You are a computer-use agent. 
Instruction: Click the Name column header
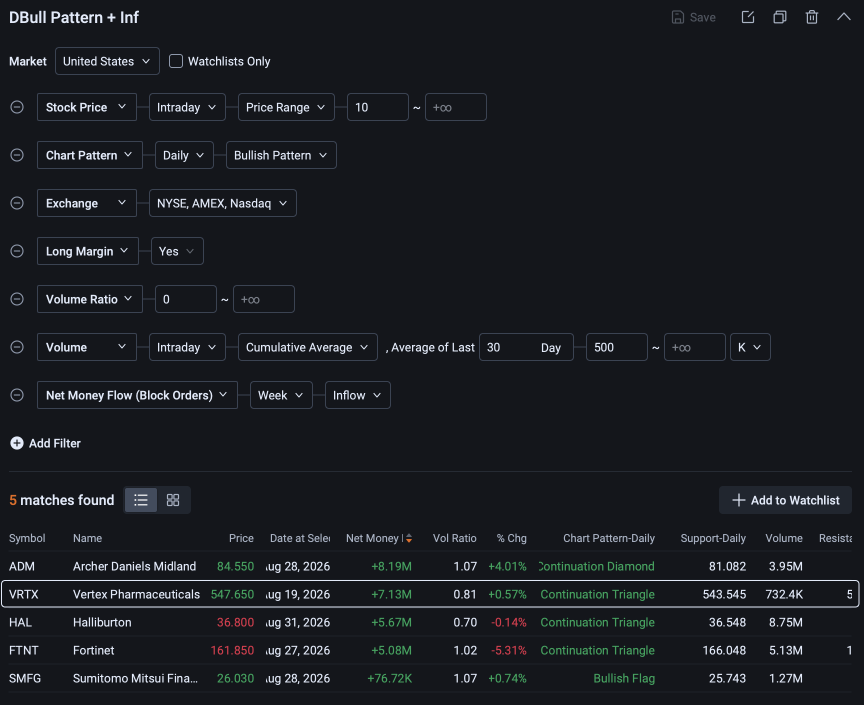click(x=87, y=539)
